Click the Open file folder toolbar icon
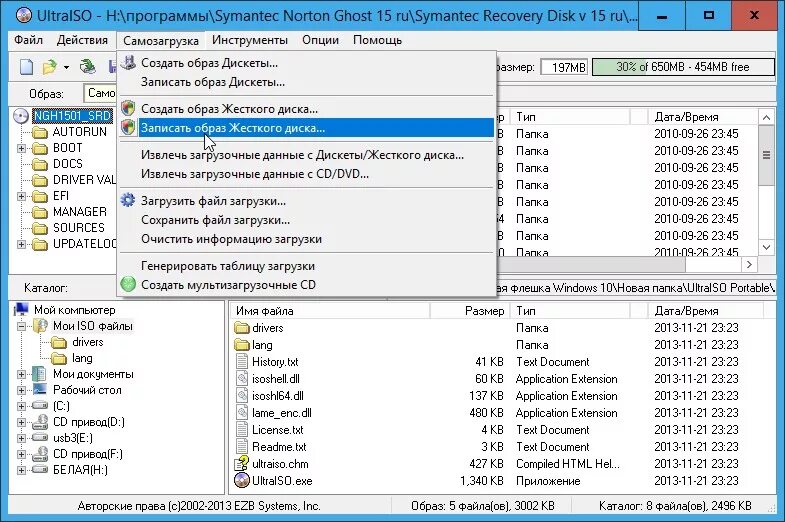The height and width of the screenshot is (522, 785). [50, 67]
